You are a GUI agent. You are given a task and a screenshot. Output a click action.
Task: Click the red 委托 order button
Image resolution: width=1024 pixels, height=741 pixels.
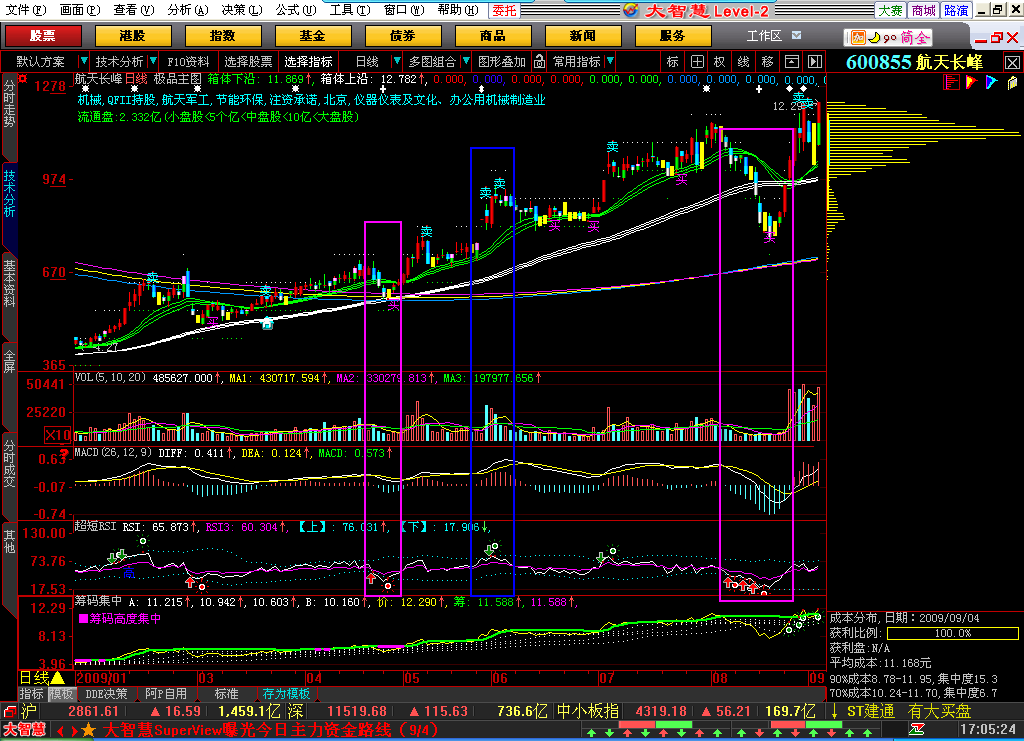pyautogui.click(x=504, y=10)
